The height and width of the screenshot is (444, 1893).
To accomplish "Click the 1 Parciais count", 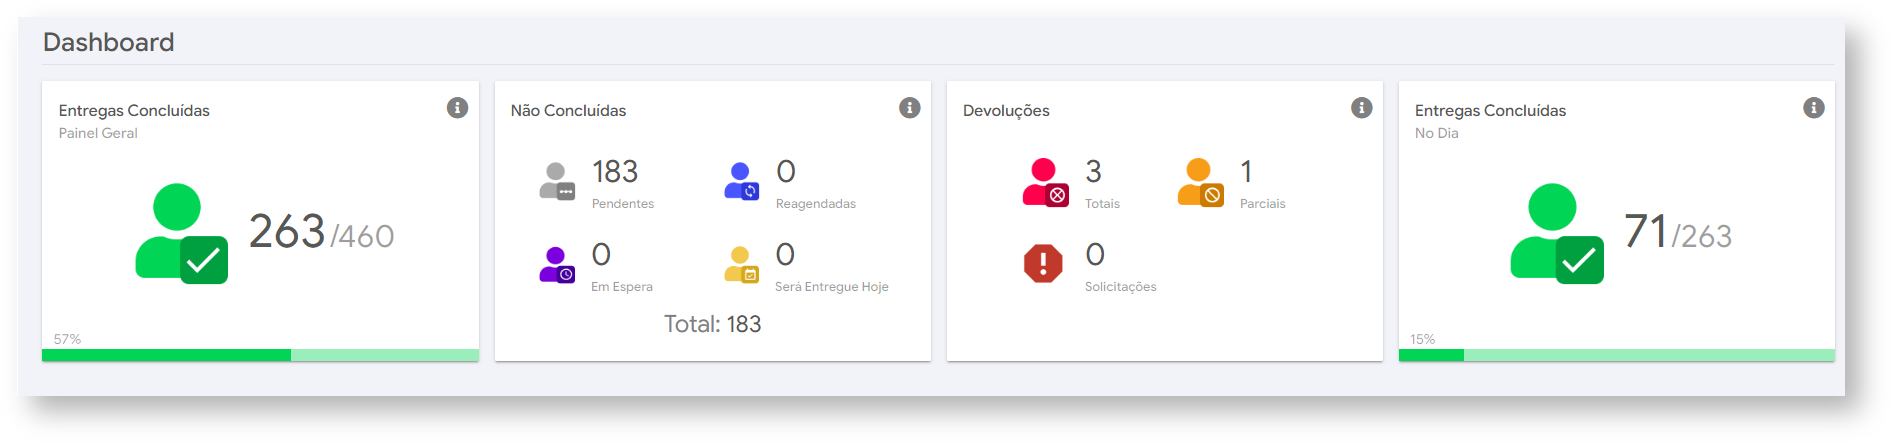I will coord(1246,172).
